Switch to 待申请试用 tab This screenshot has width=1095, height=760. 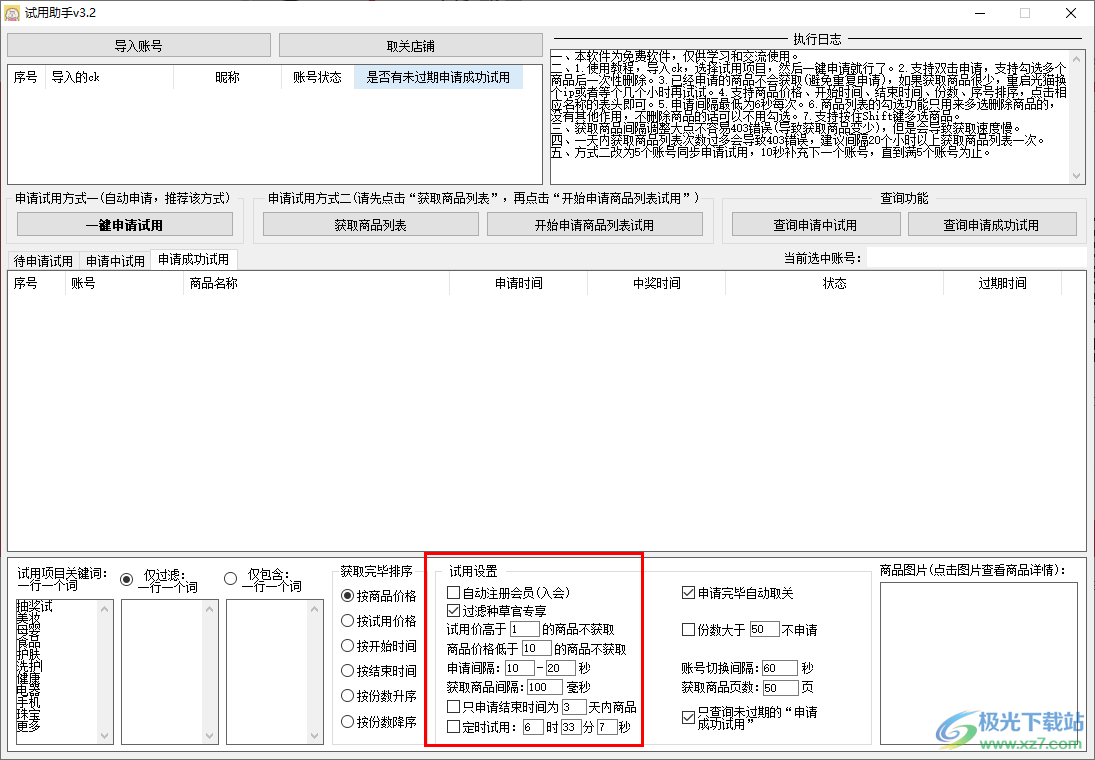tap(43, 261)
